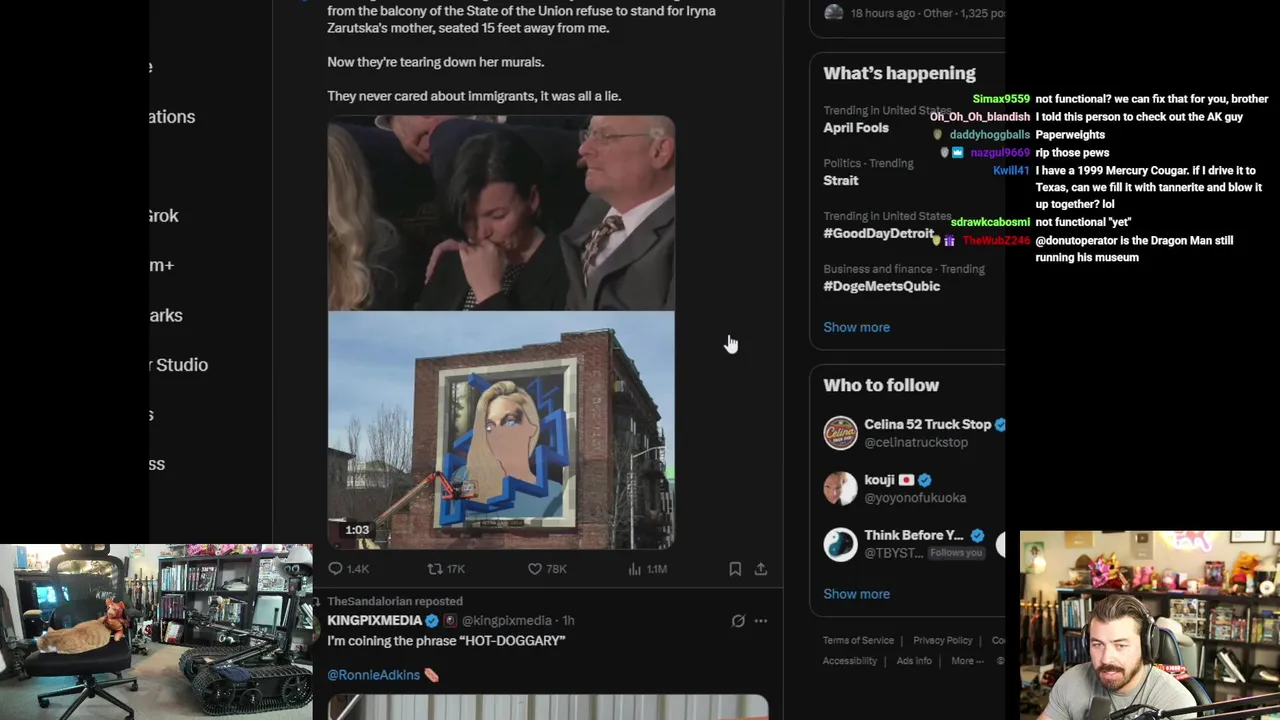The image size is (1280, 720).
Task: Open Accessibility footer link
Action: click(850, 661)
